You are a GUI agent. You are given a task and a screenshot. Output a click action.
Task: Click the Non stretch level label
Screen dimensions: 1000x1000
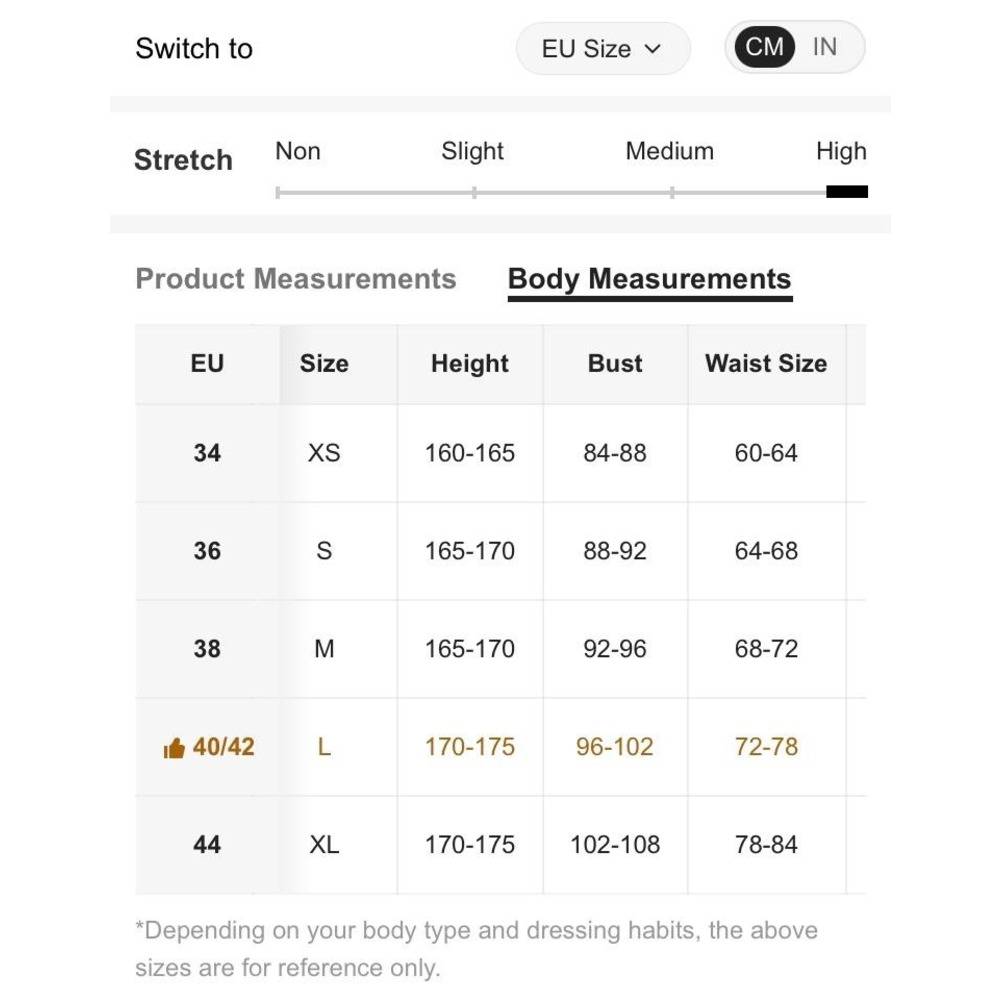pos(298,152)
